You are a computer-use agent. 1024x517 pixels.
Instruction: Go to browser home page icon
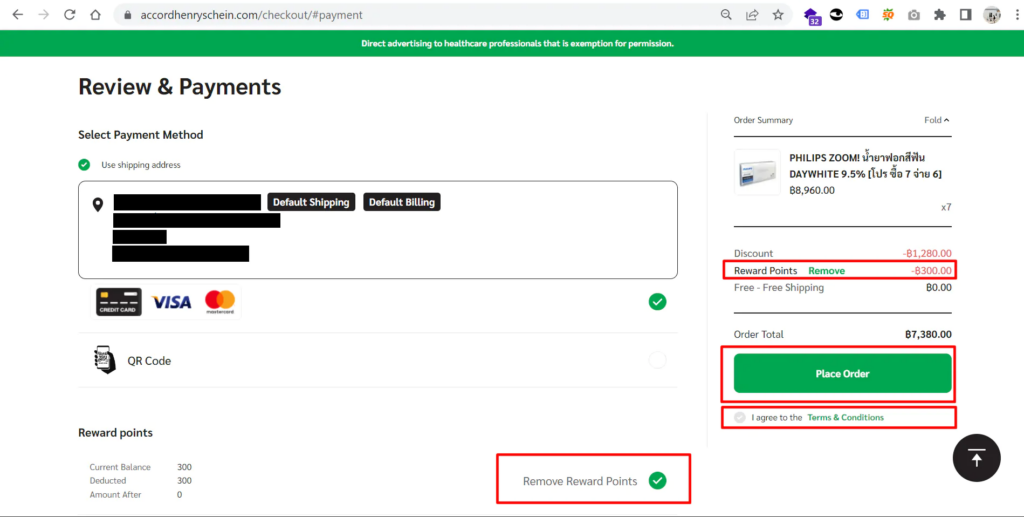tap(95, 15)
